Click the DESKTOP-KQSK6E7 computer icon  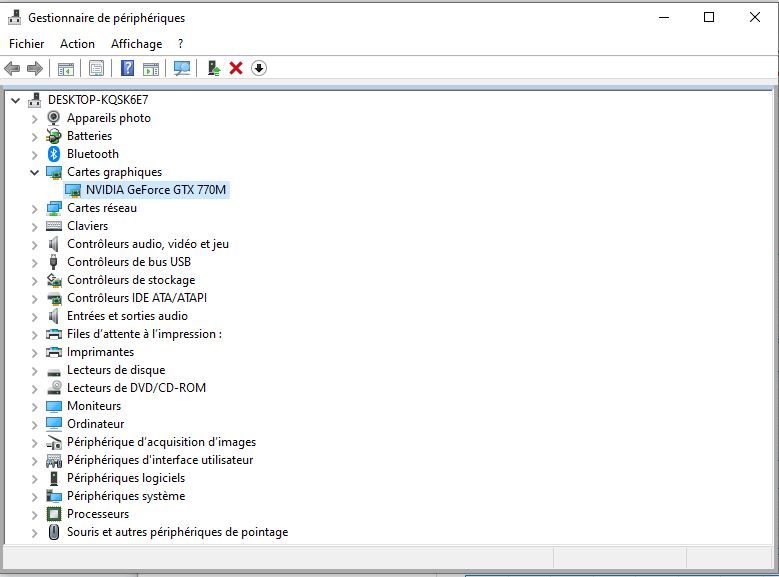pos(34,100)
